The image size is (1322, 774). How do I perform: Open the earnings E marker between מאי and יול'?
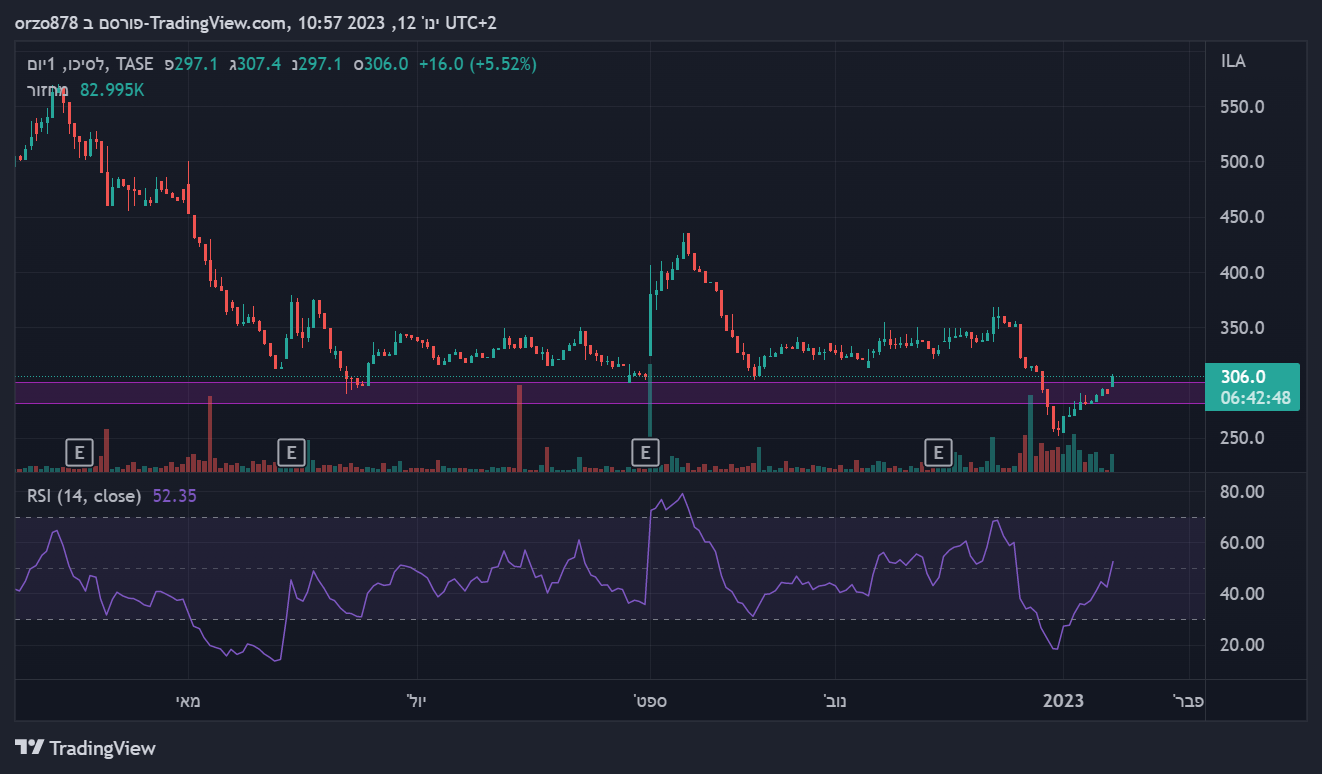(291, 453)
